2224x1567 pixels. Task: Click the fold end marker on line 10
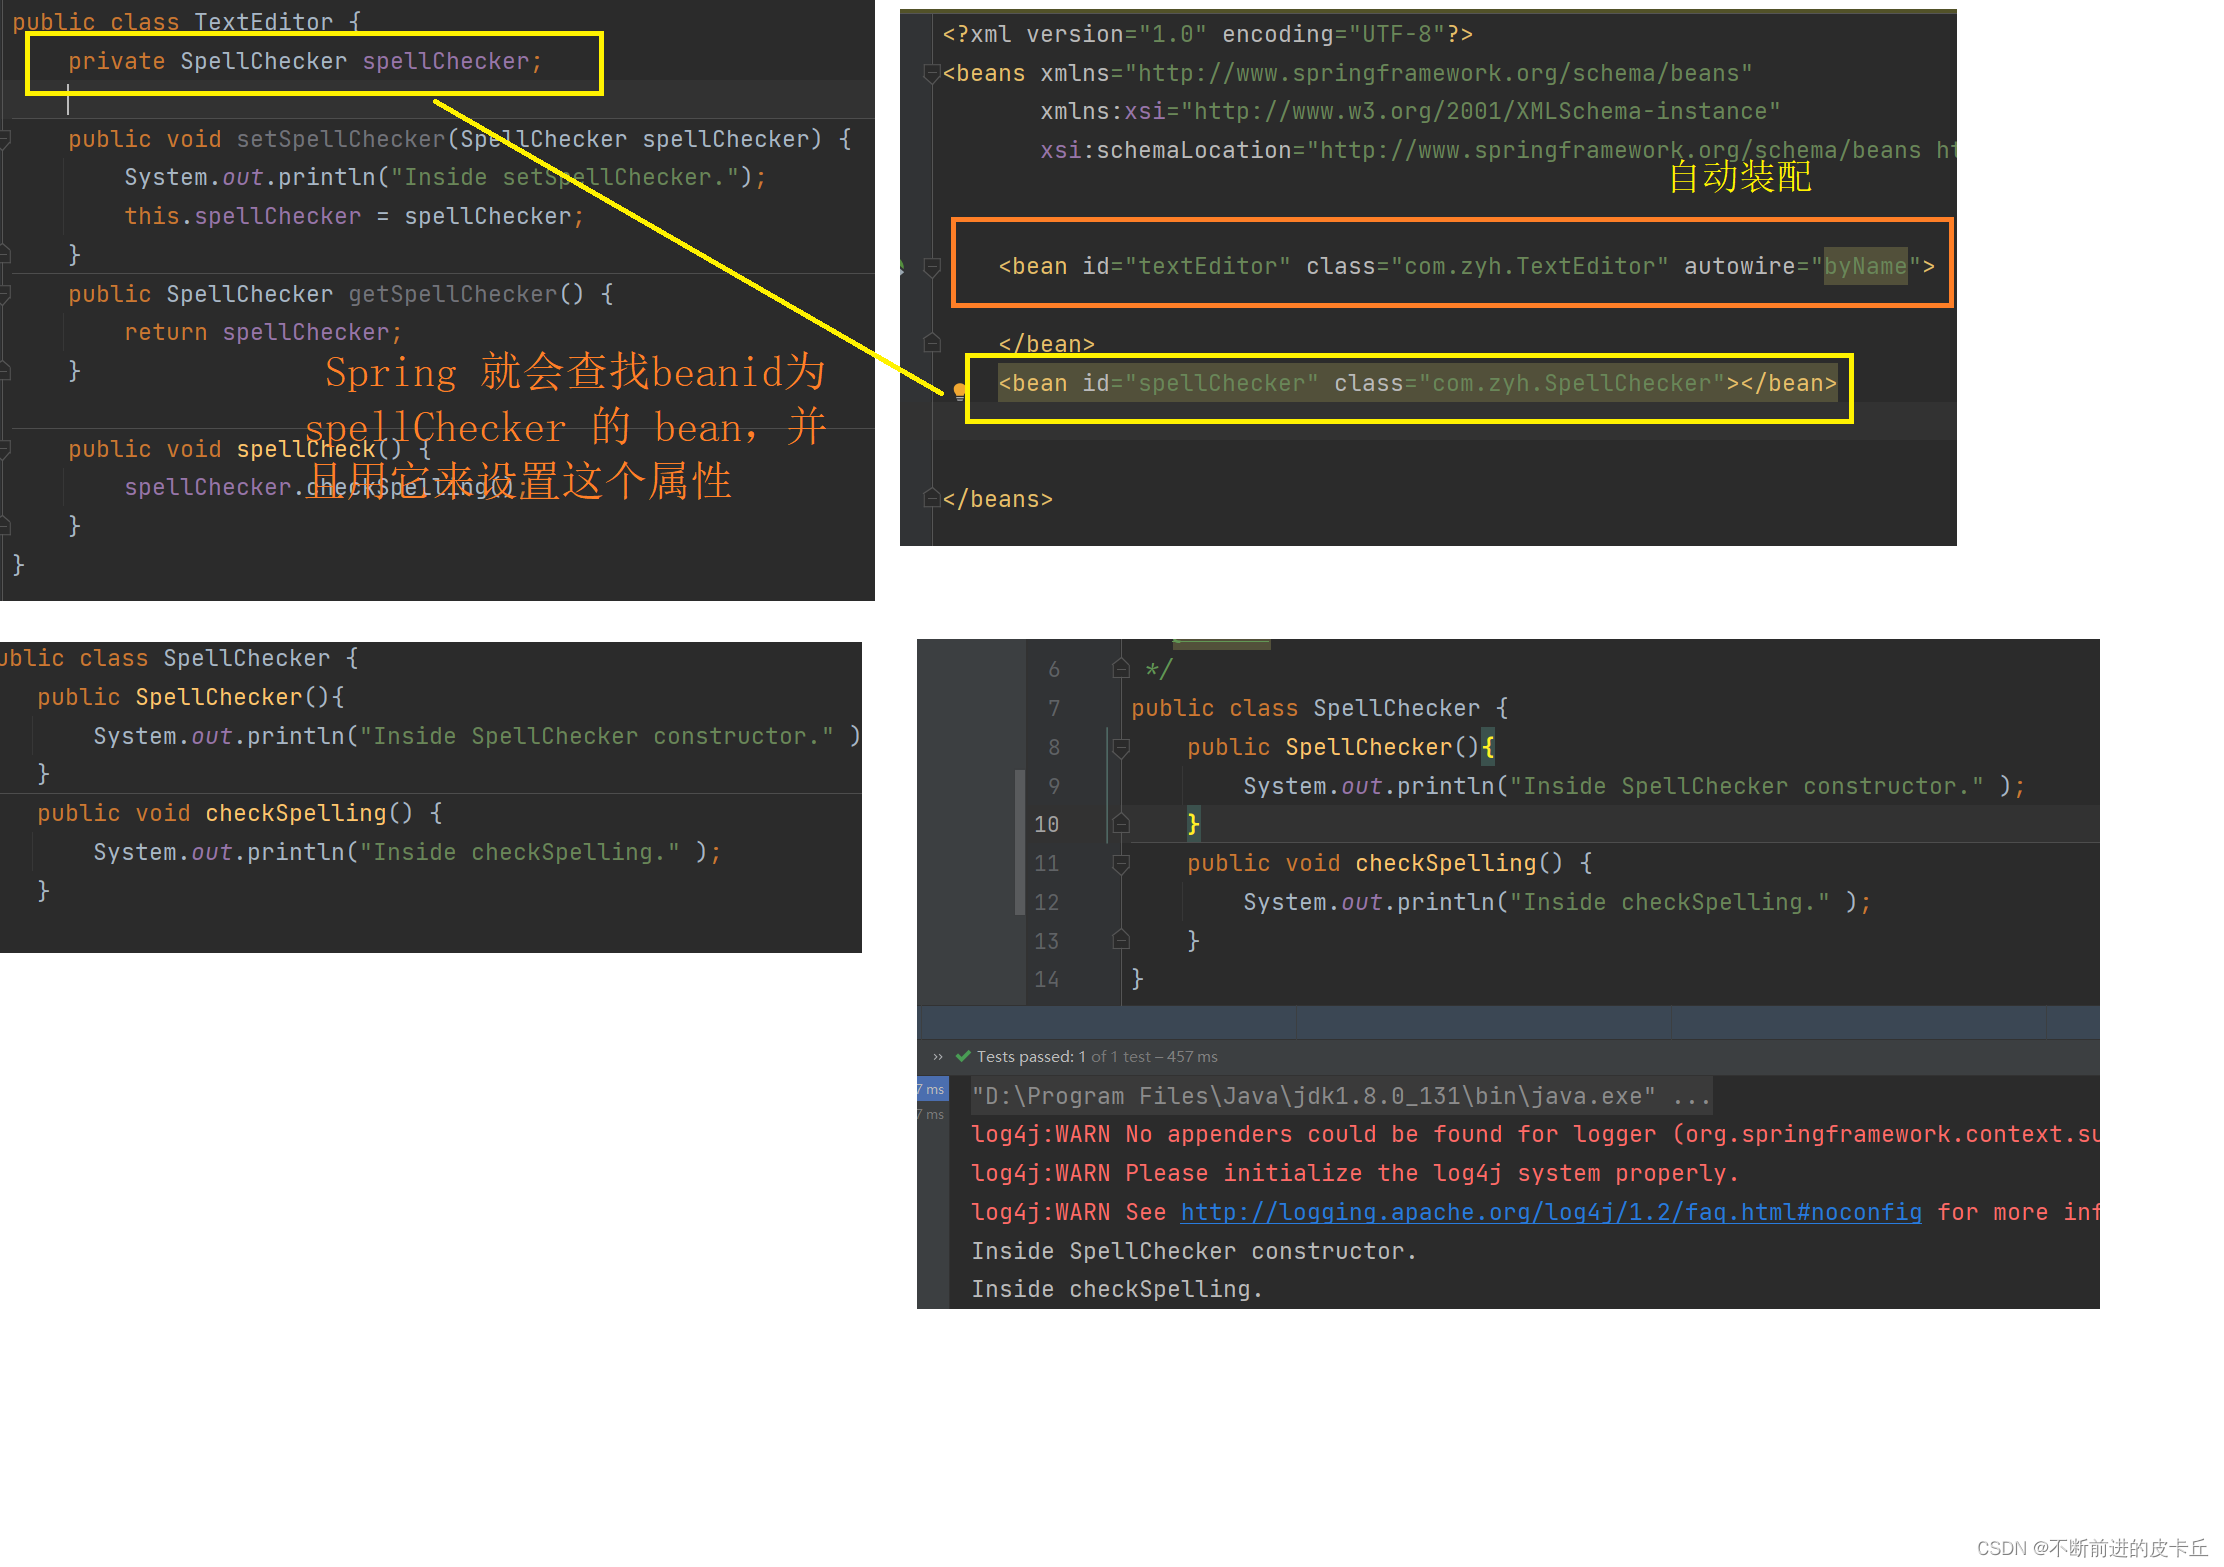pos(1121,824)
